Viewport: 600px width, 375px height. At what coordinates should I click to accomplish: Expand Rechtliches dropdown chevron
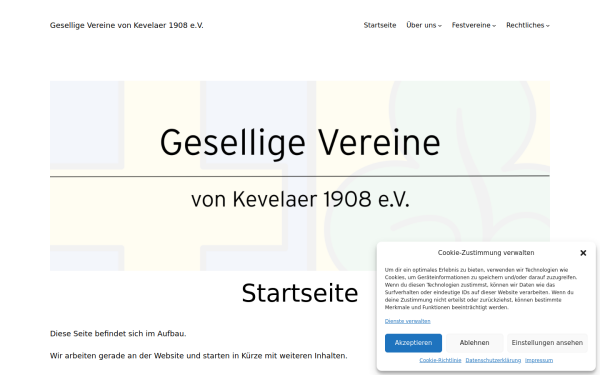[x=548, y=26]
